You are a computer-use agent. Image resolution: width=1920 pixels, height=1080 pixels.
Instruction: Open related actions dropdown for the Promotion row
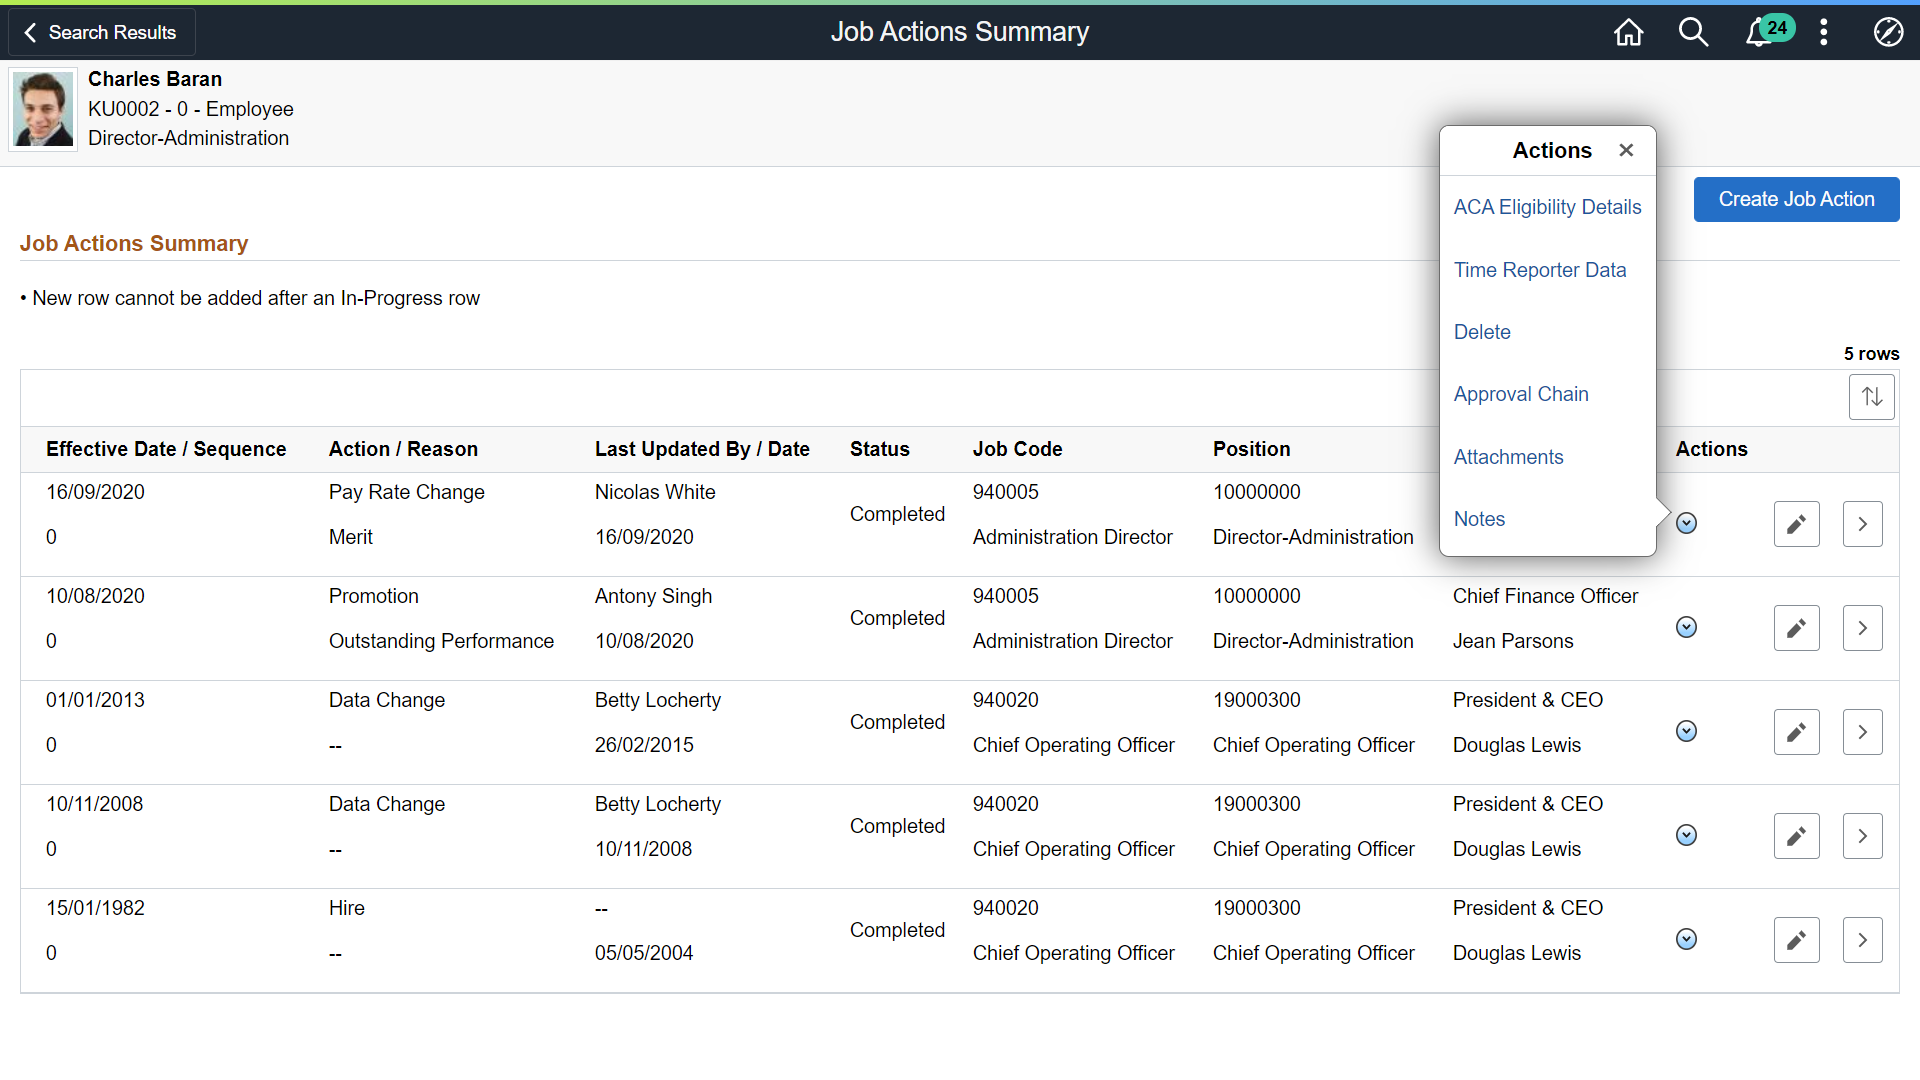point(1686,627)
